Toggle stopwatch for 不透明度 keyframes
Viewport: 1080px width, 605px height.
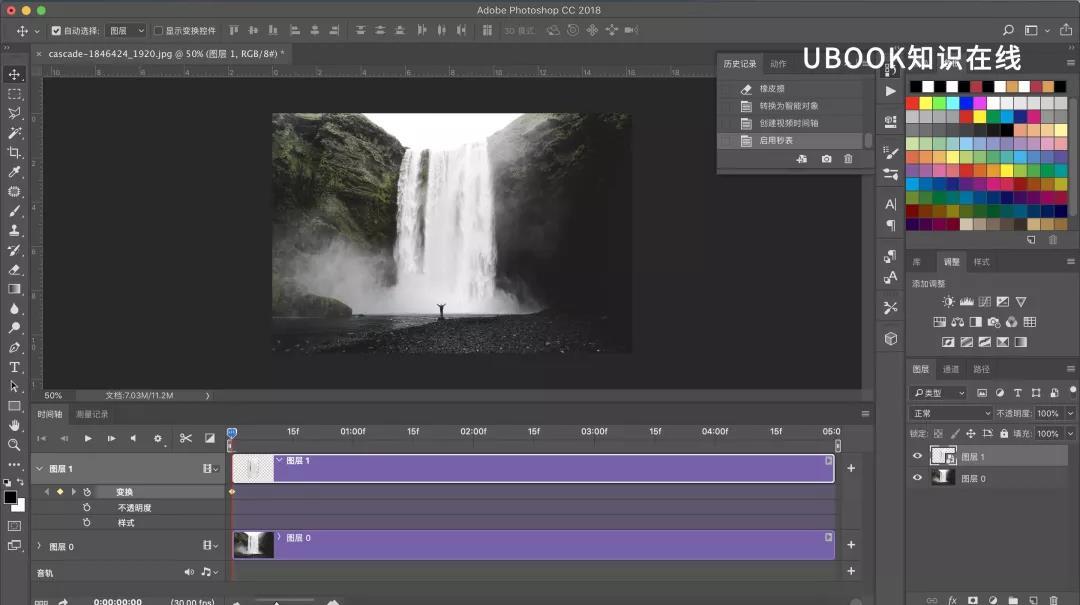click(x=87, y=507)
